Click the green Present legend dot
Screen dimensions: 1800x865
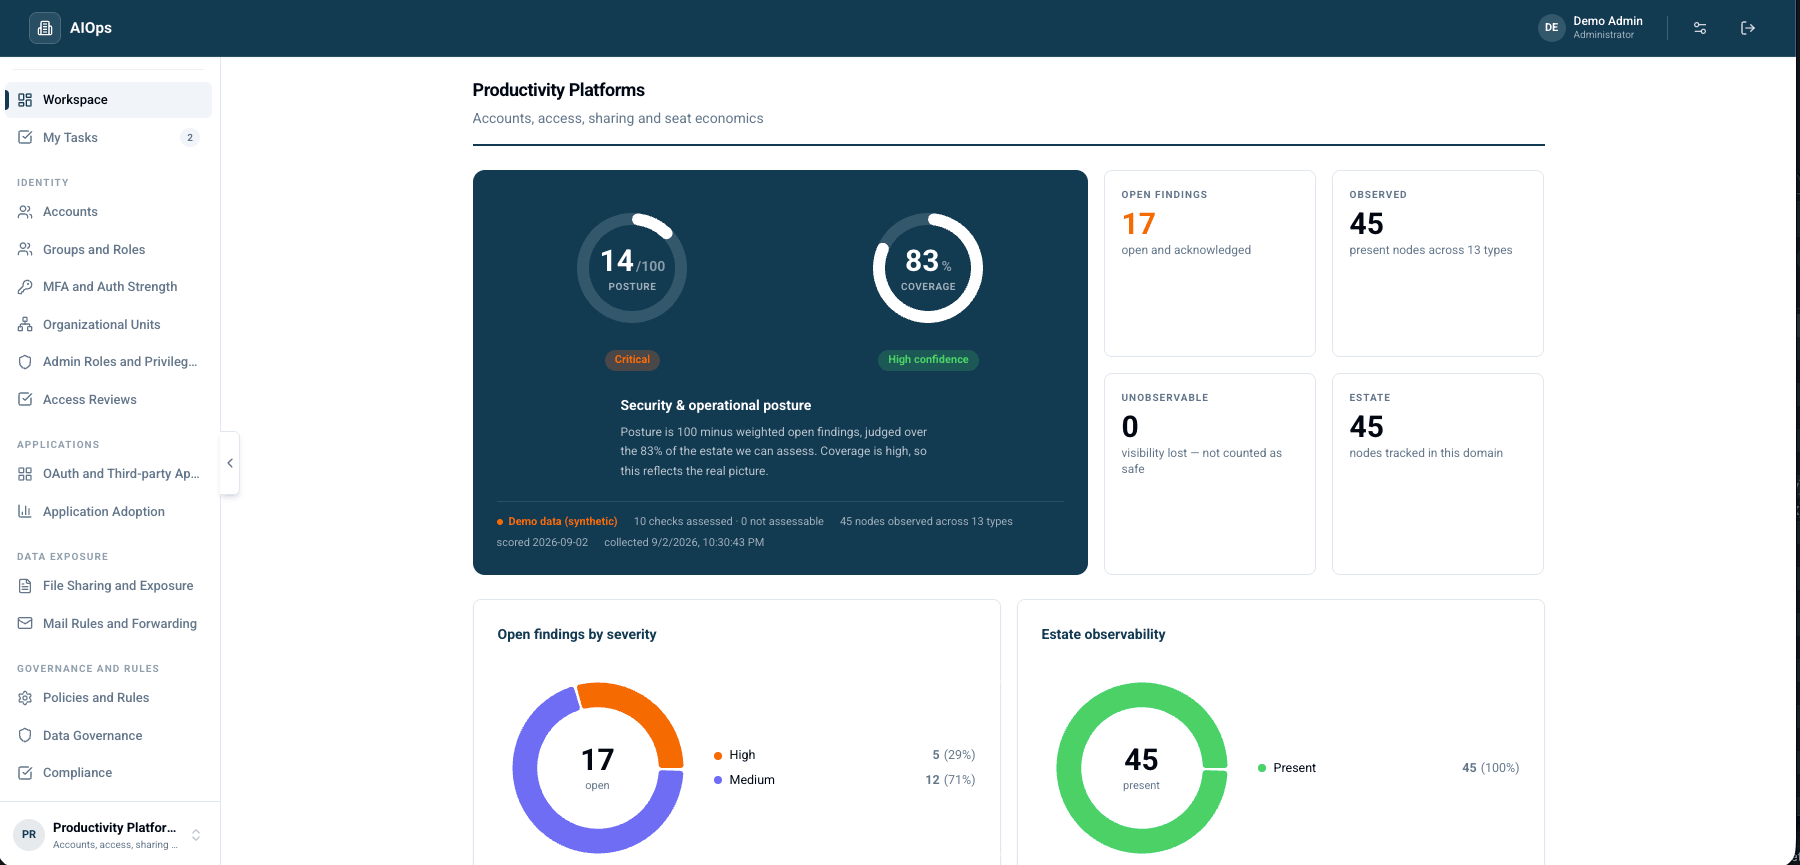point(1262,768)
